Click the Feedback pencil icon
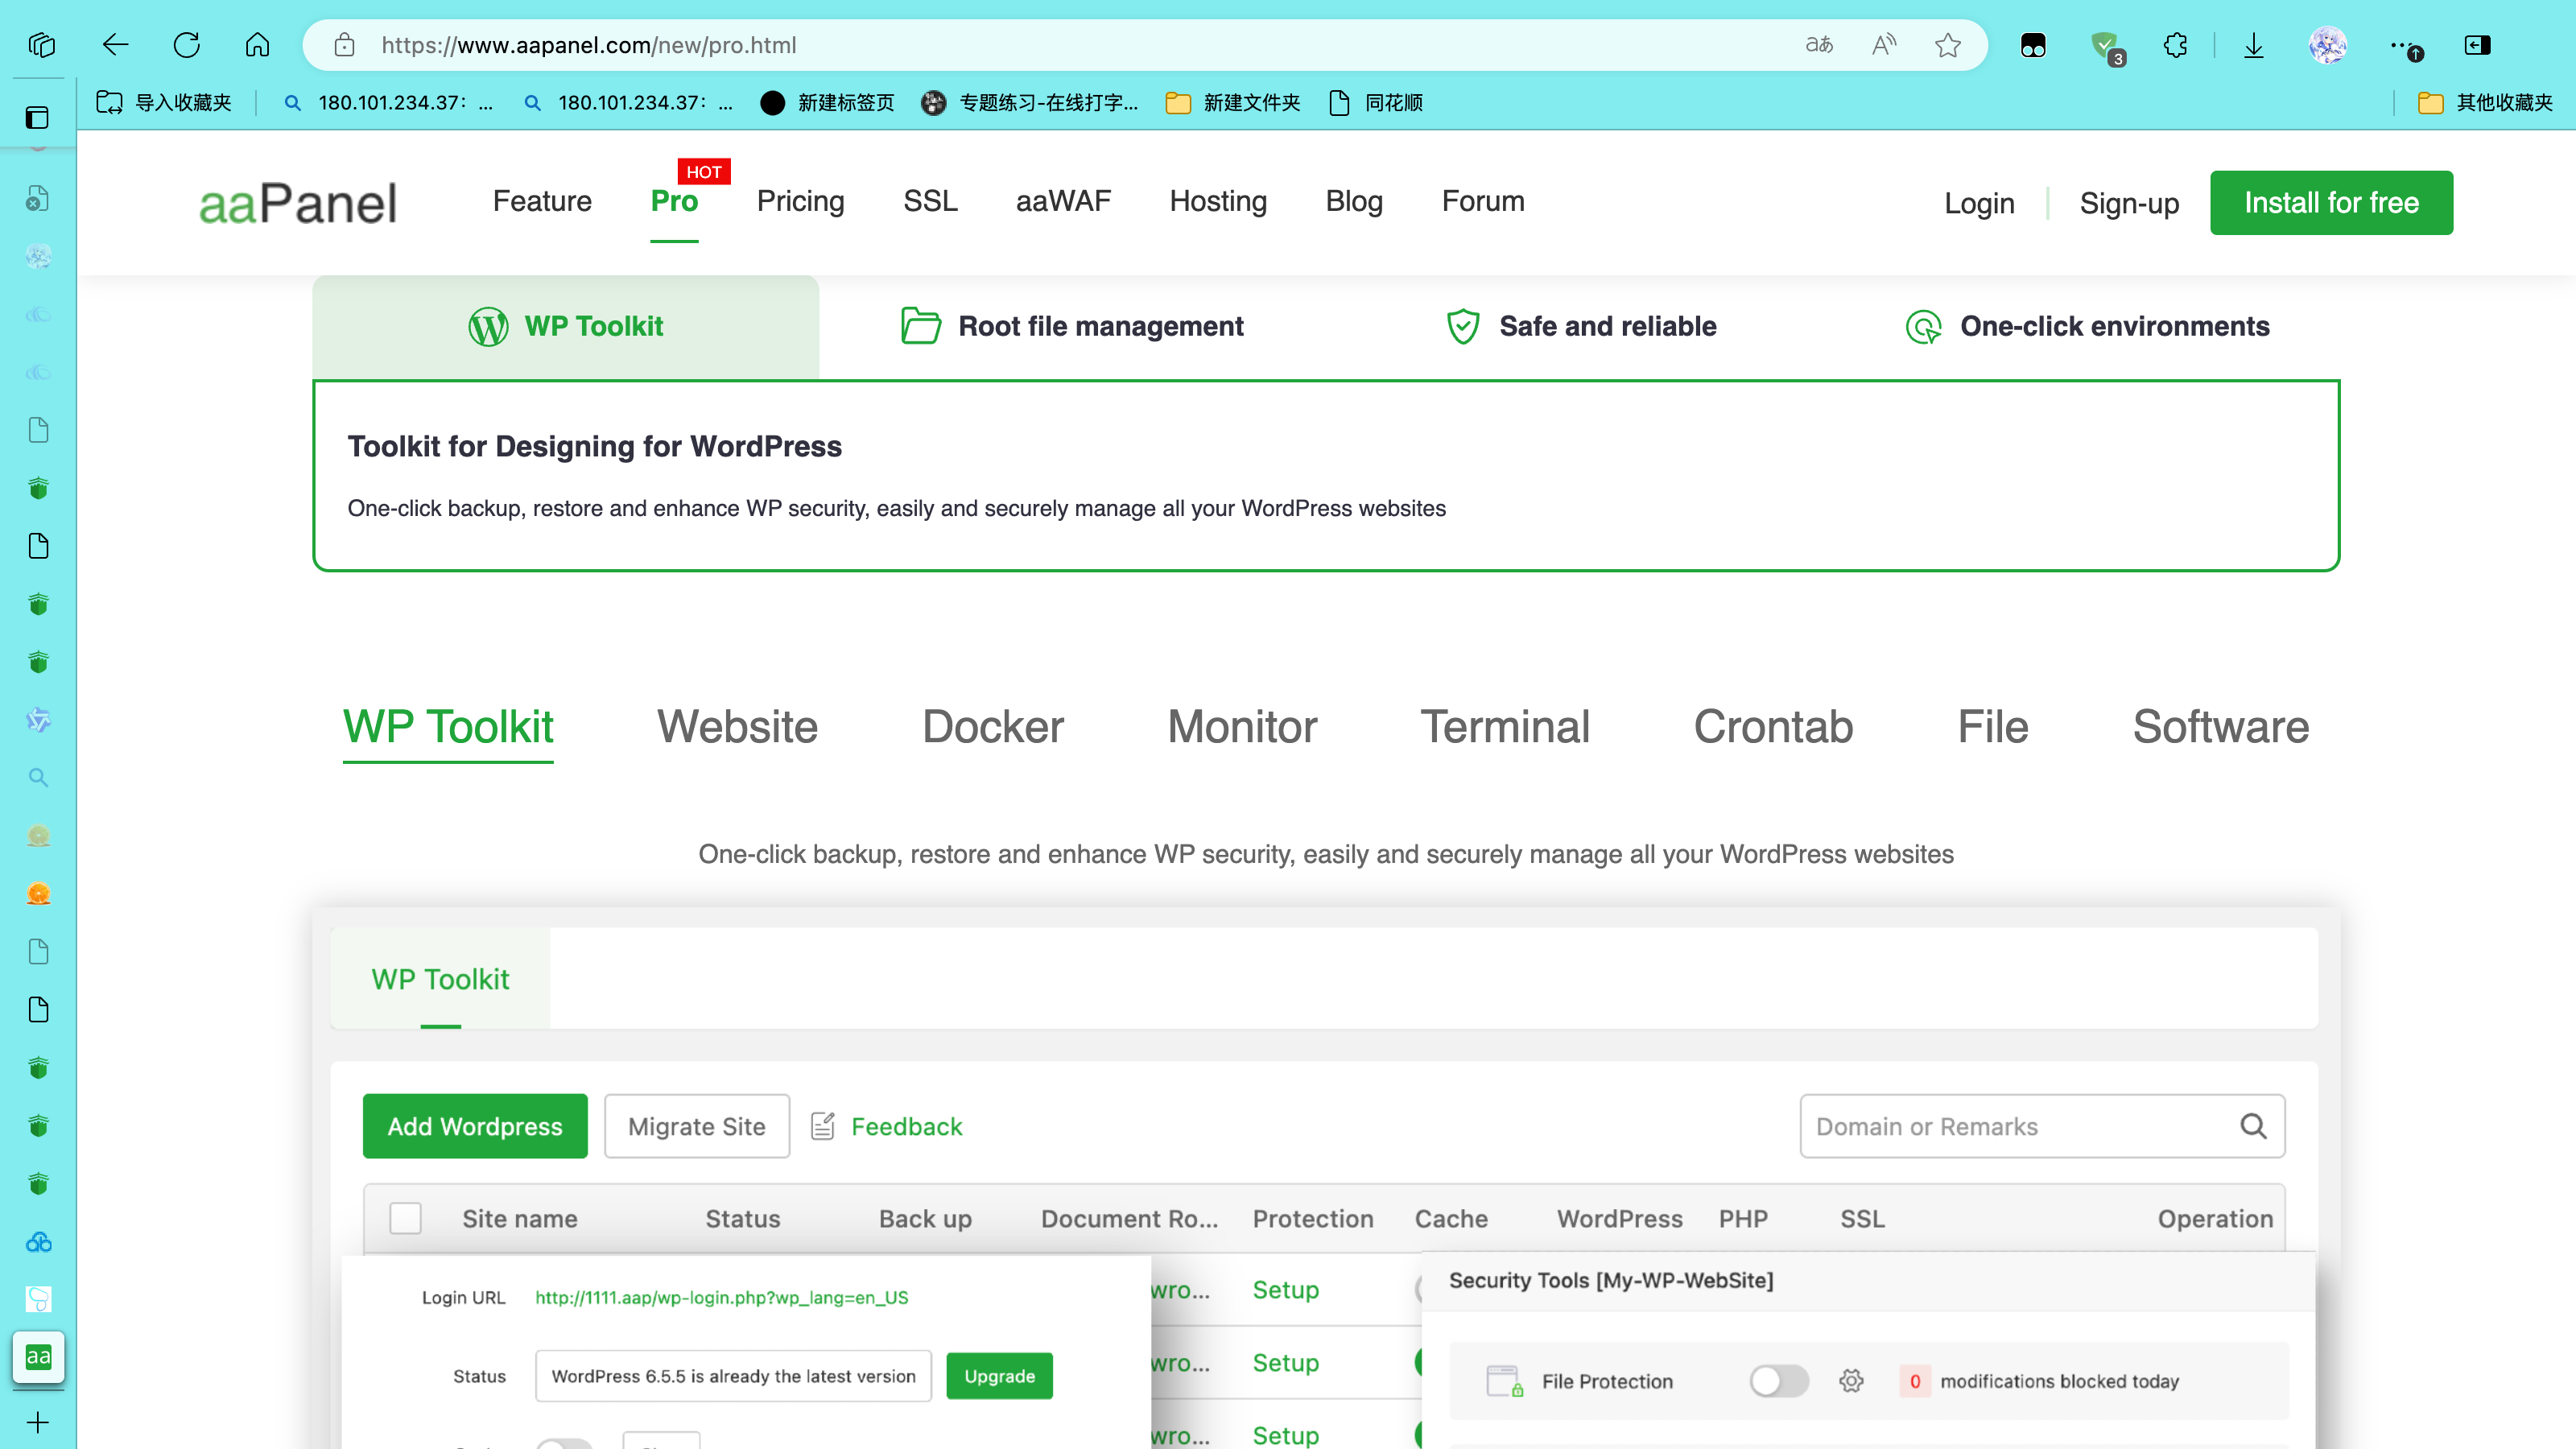 click(x=823, y=1126)
